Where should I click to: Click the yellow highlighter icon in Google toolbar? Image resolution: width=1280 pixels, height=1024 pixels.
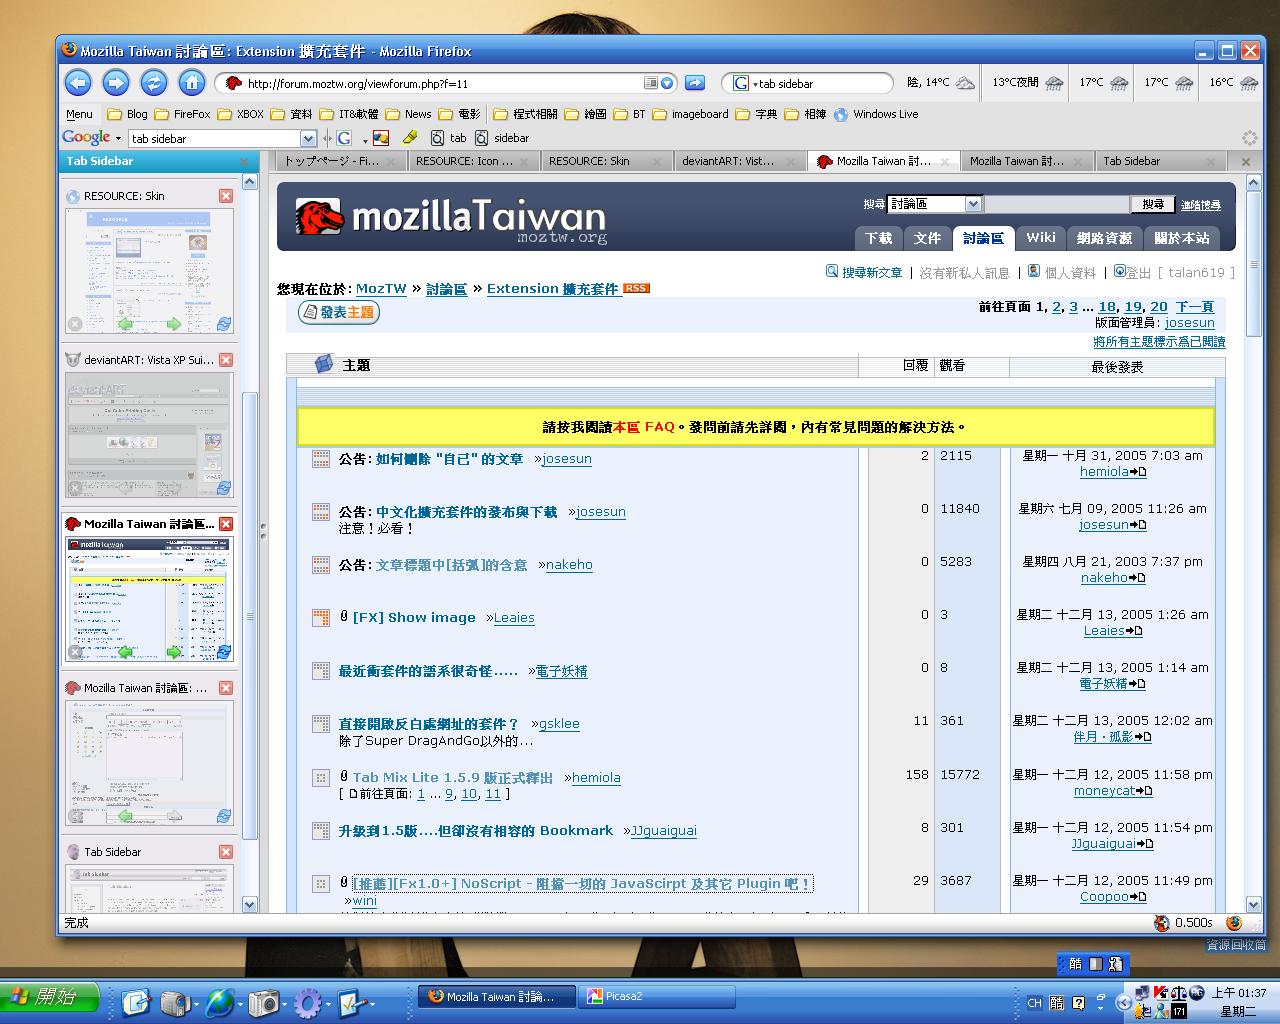[409, 138]
